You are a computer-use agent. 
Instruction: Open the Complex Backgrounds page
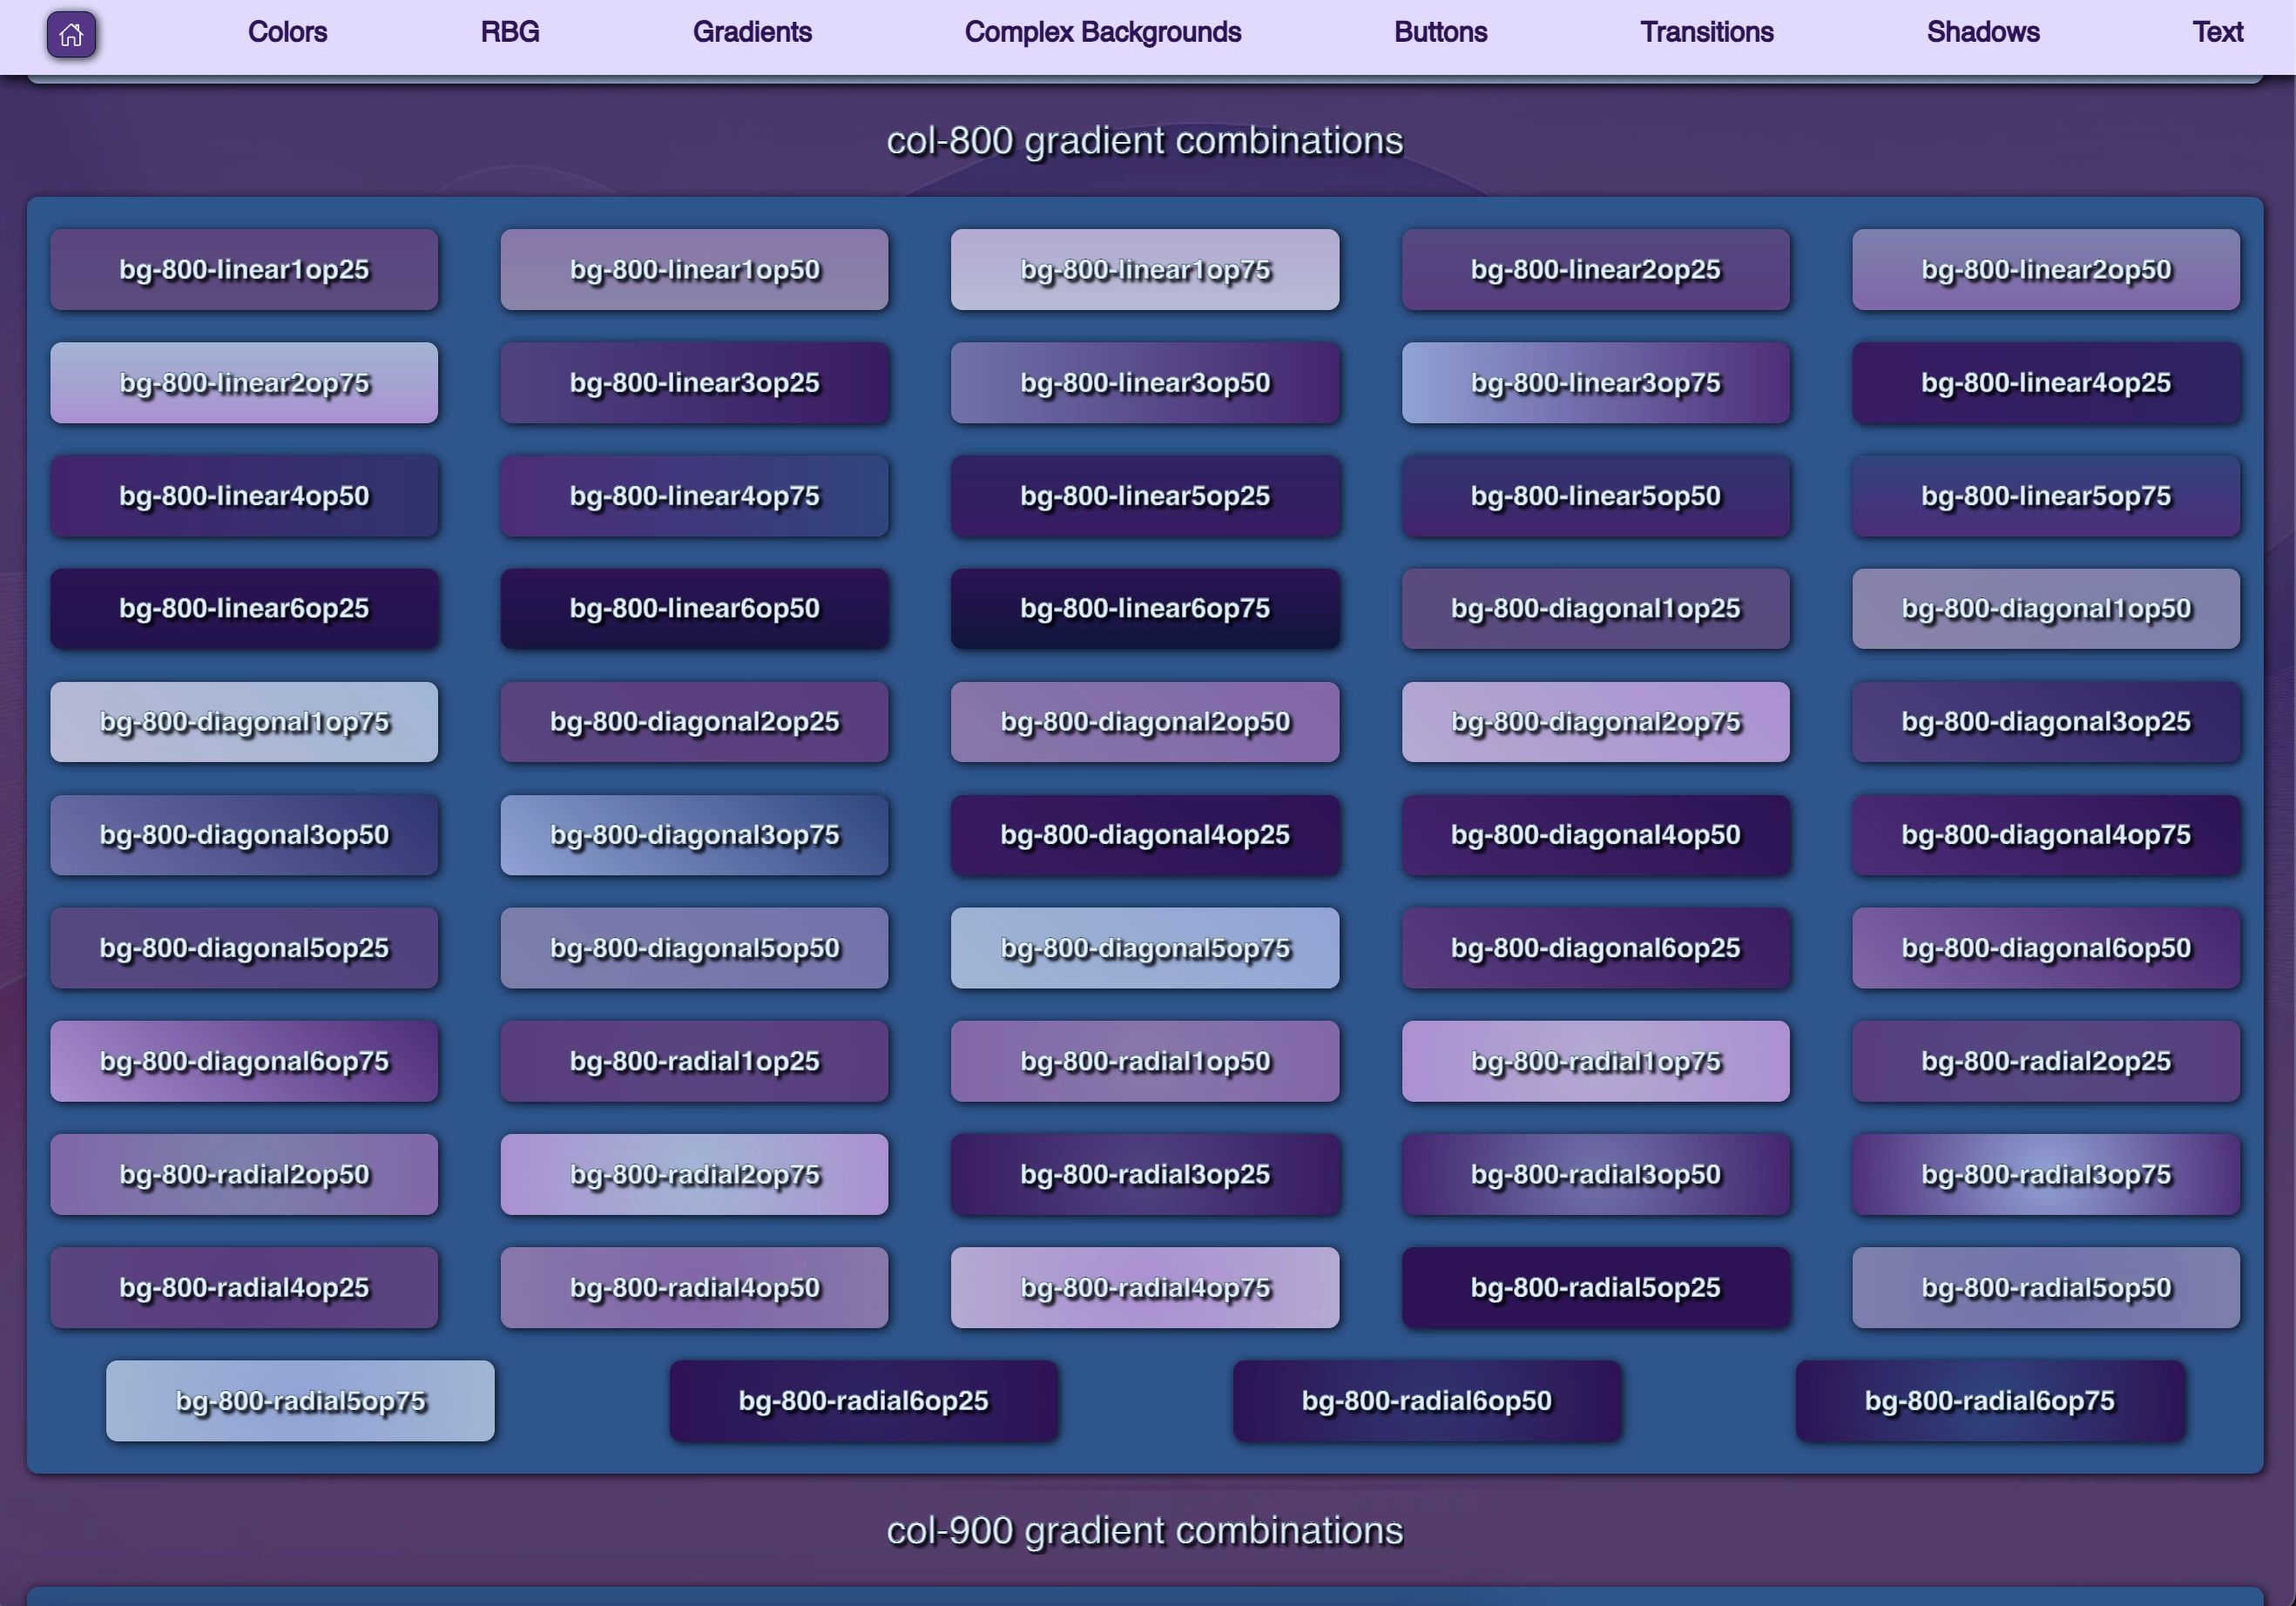pos(1102,31)
